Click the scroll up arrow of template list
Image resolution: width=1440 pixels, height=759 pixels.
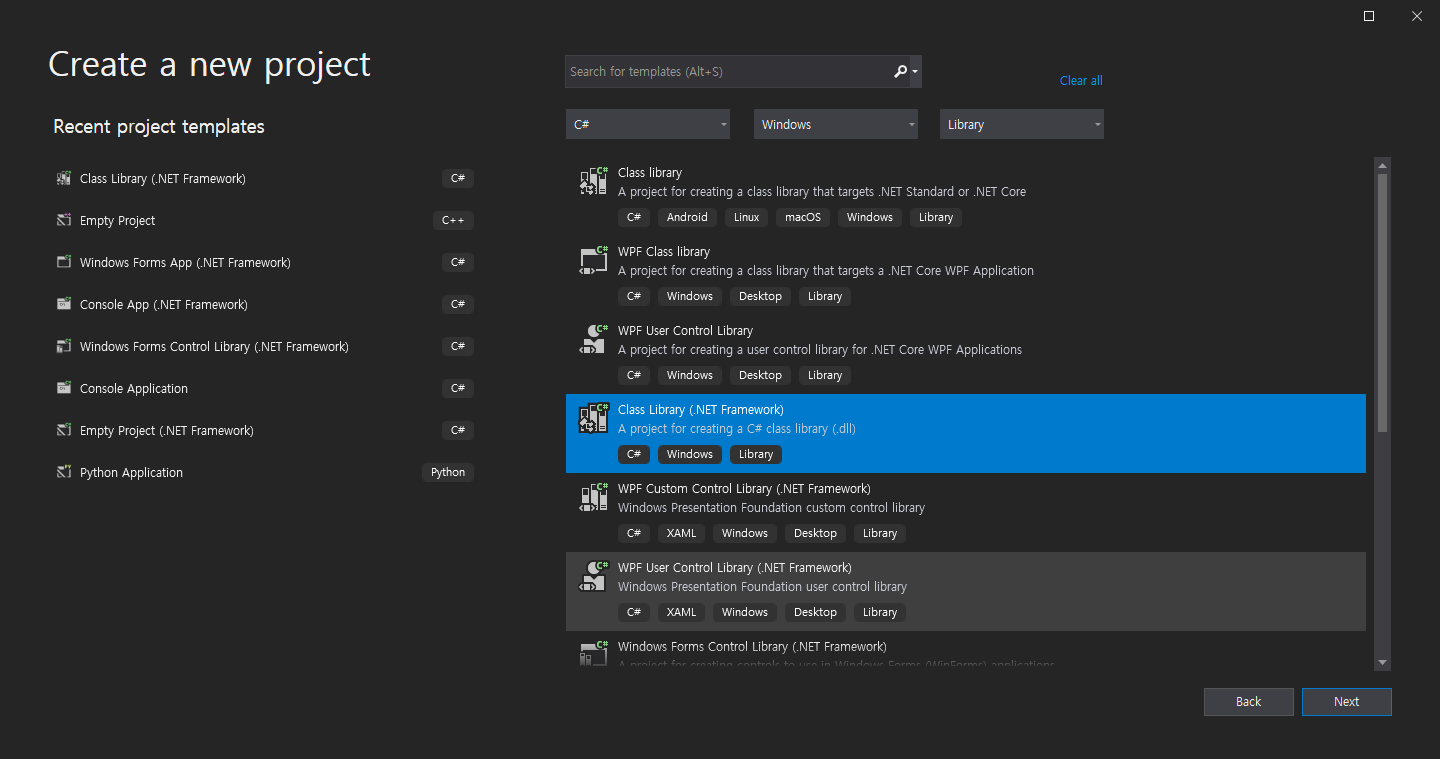[x=1382, y=165]
